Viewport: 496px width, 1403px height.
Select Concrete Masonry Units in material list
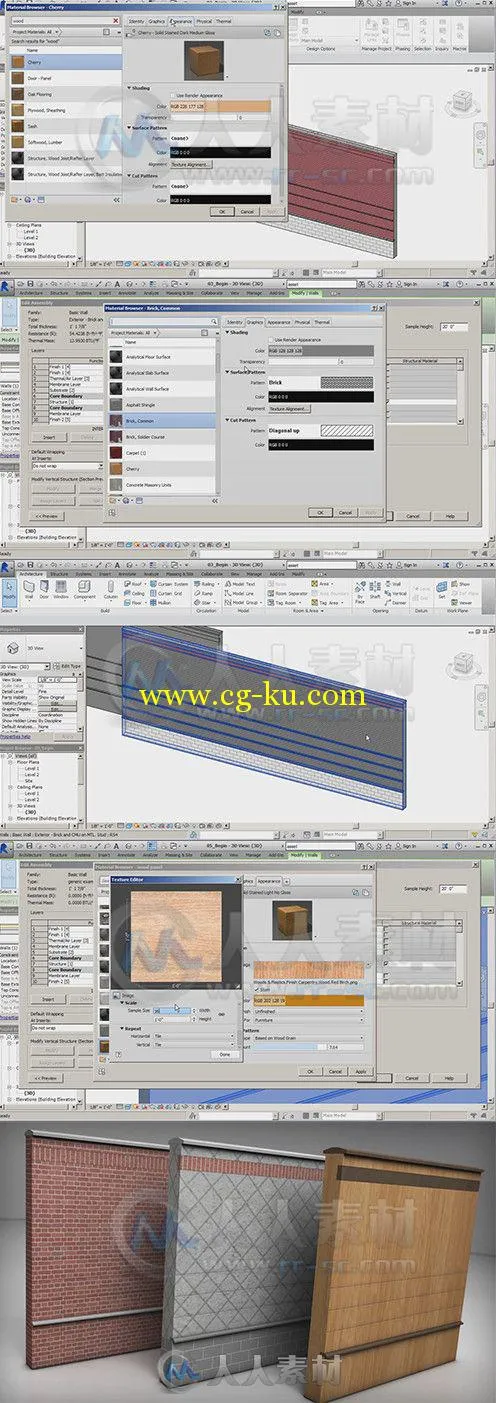coord(161,485)
